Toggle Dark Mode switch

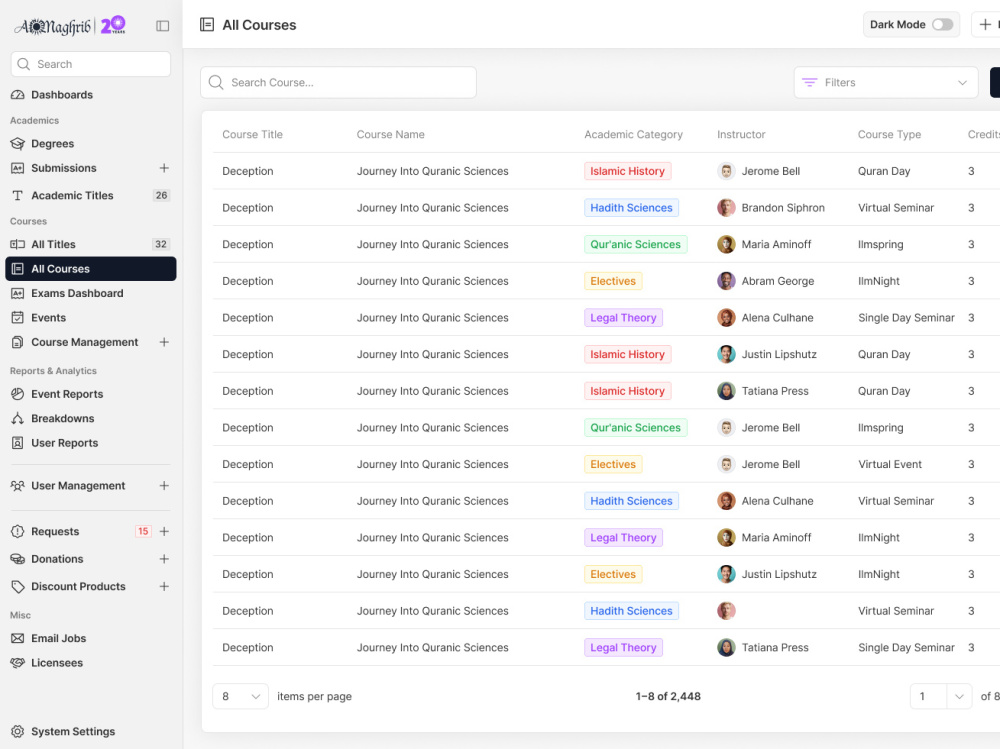click(942, 24)
